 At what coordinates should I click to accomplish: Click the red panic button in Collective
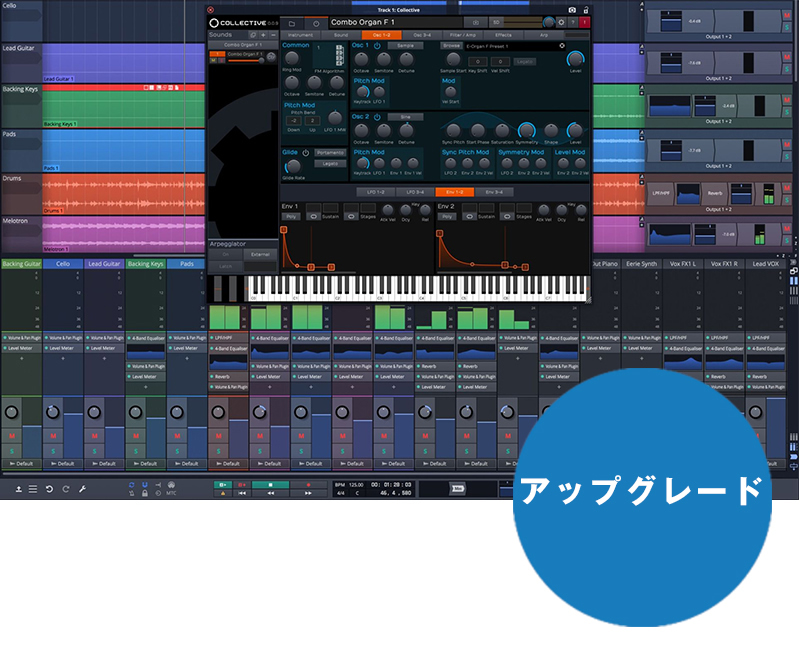point(585,22)
